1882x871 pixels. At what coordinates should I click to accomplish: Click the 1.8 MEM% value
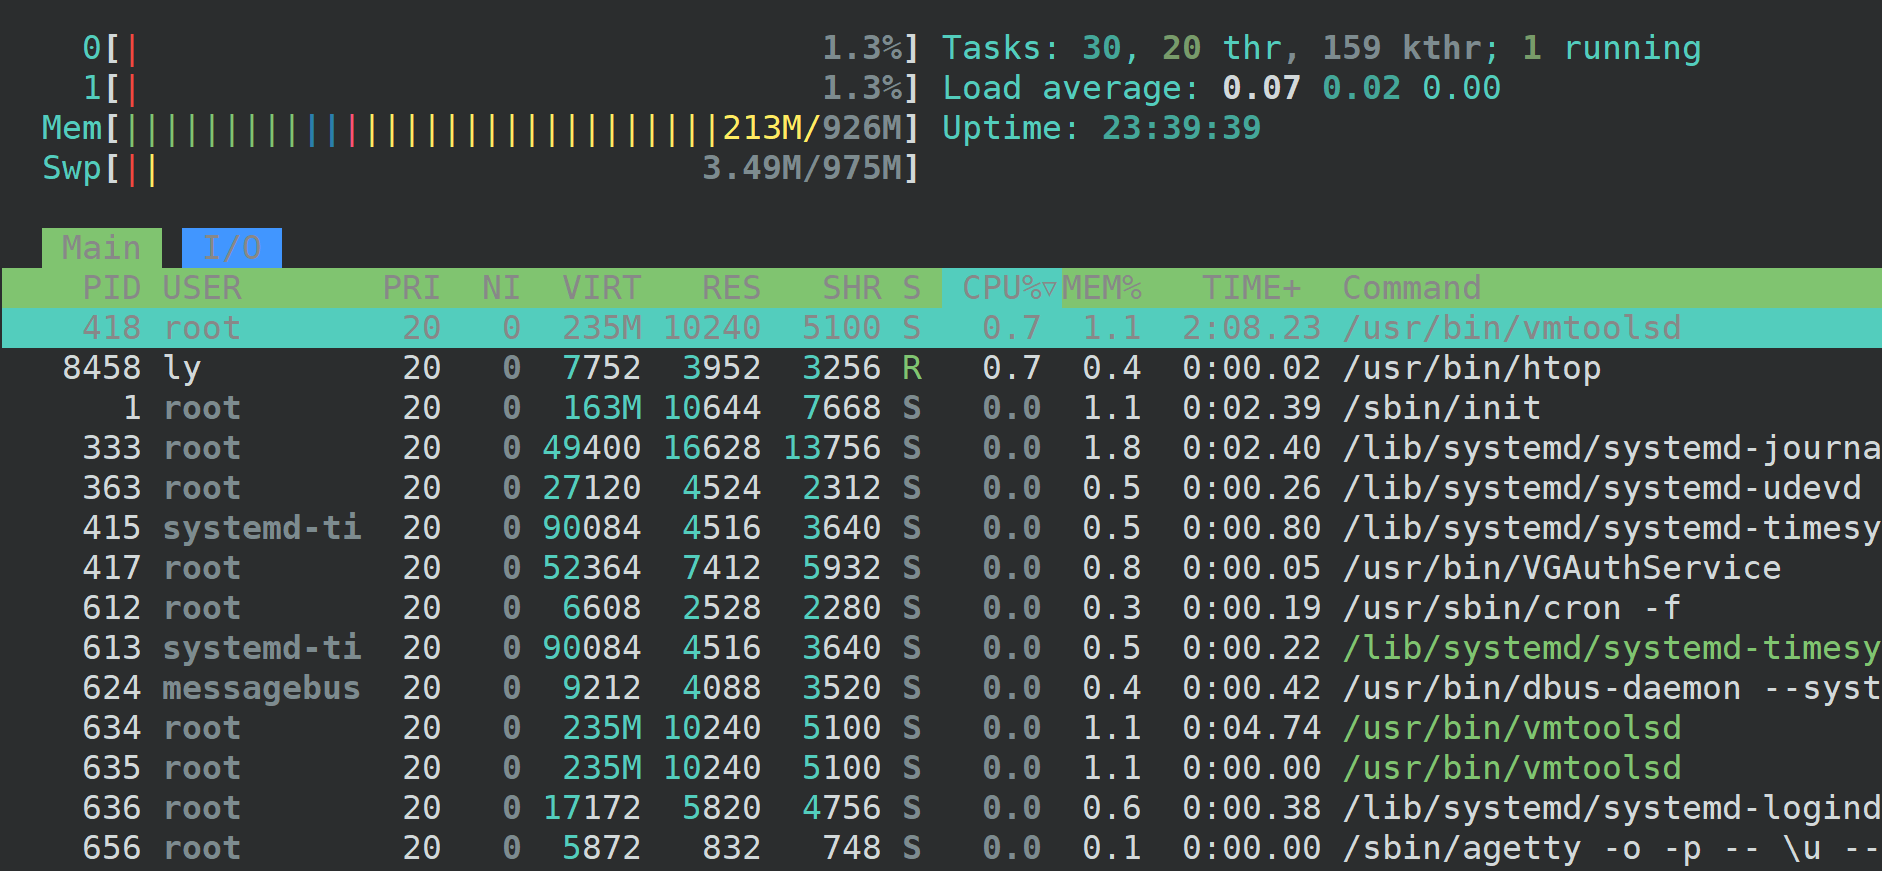coord(1111,448)
